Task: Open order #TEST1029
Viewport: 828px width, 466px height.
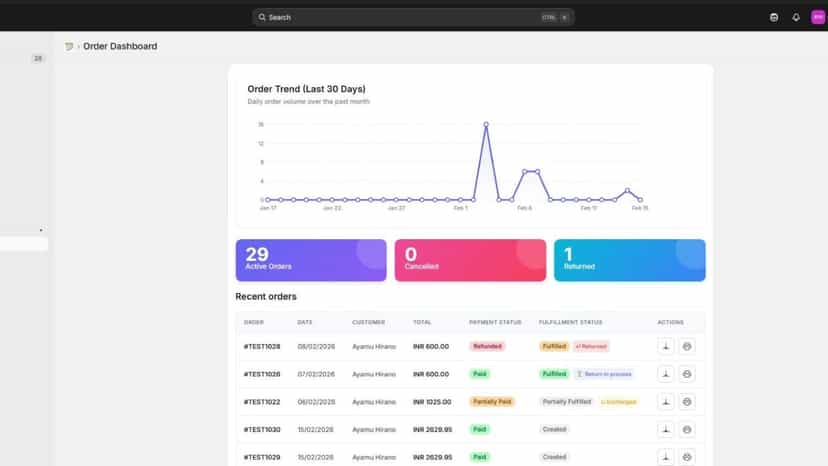Action: tap(262, 457)
